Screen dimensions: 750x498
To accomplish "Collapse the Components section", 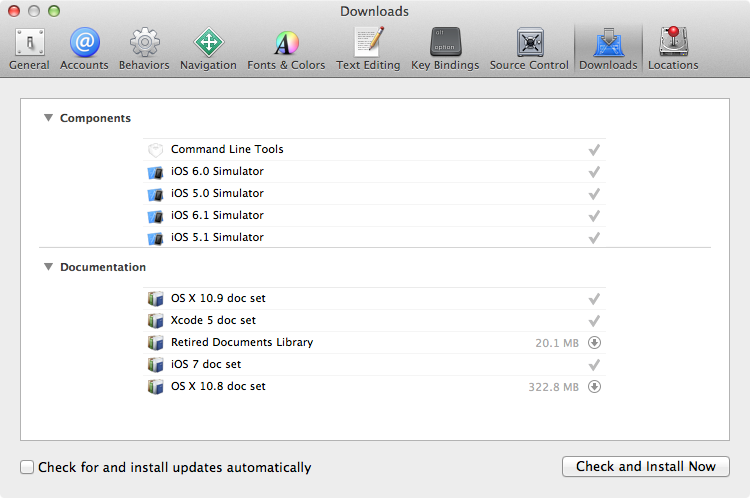I will (48, 118).
